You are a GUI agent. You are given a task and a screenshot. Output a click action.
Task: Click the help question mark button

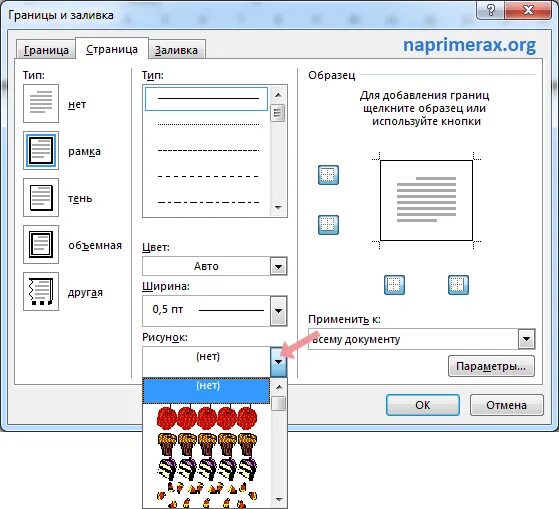[491, 10]
